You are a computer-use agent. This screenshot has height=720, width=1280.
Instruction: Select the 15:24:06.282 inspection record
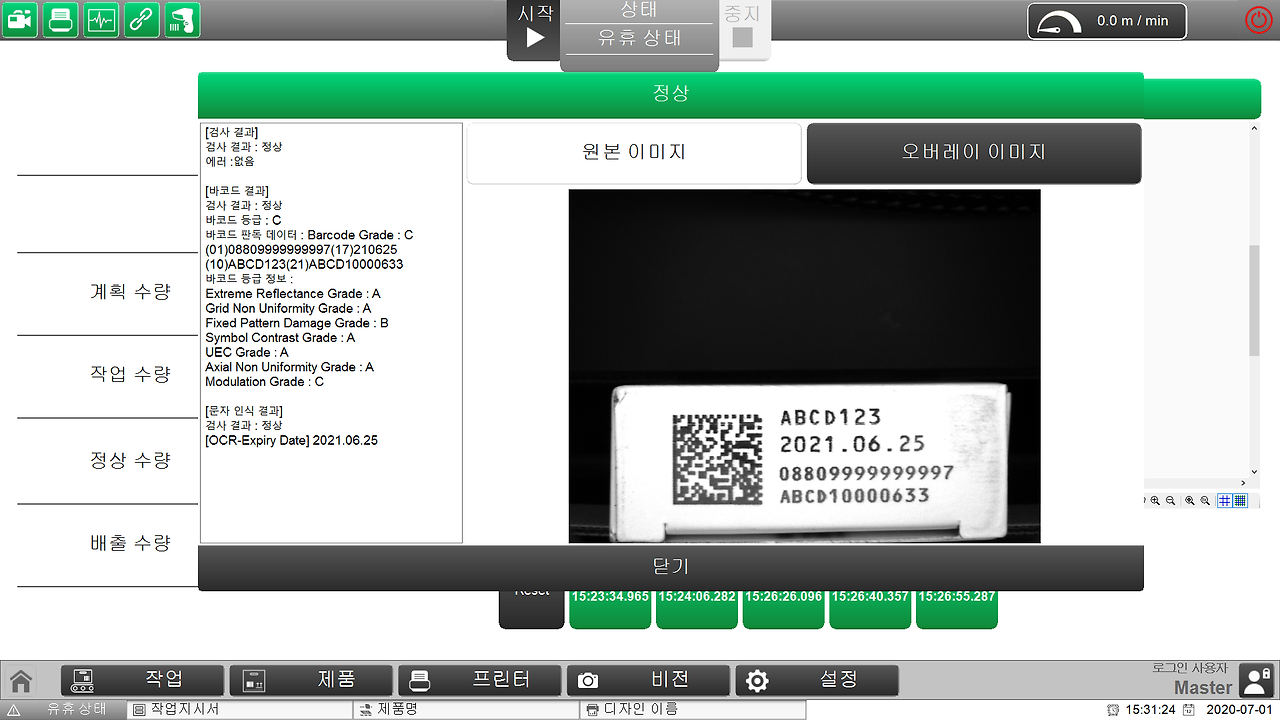[697, 609]
